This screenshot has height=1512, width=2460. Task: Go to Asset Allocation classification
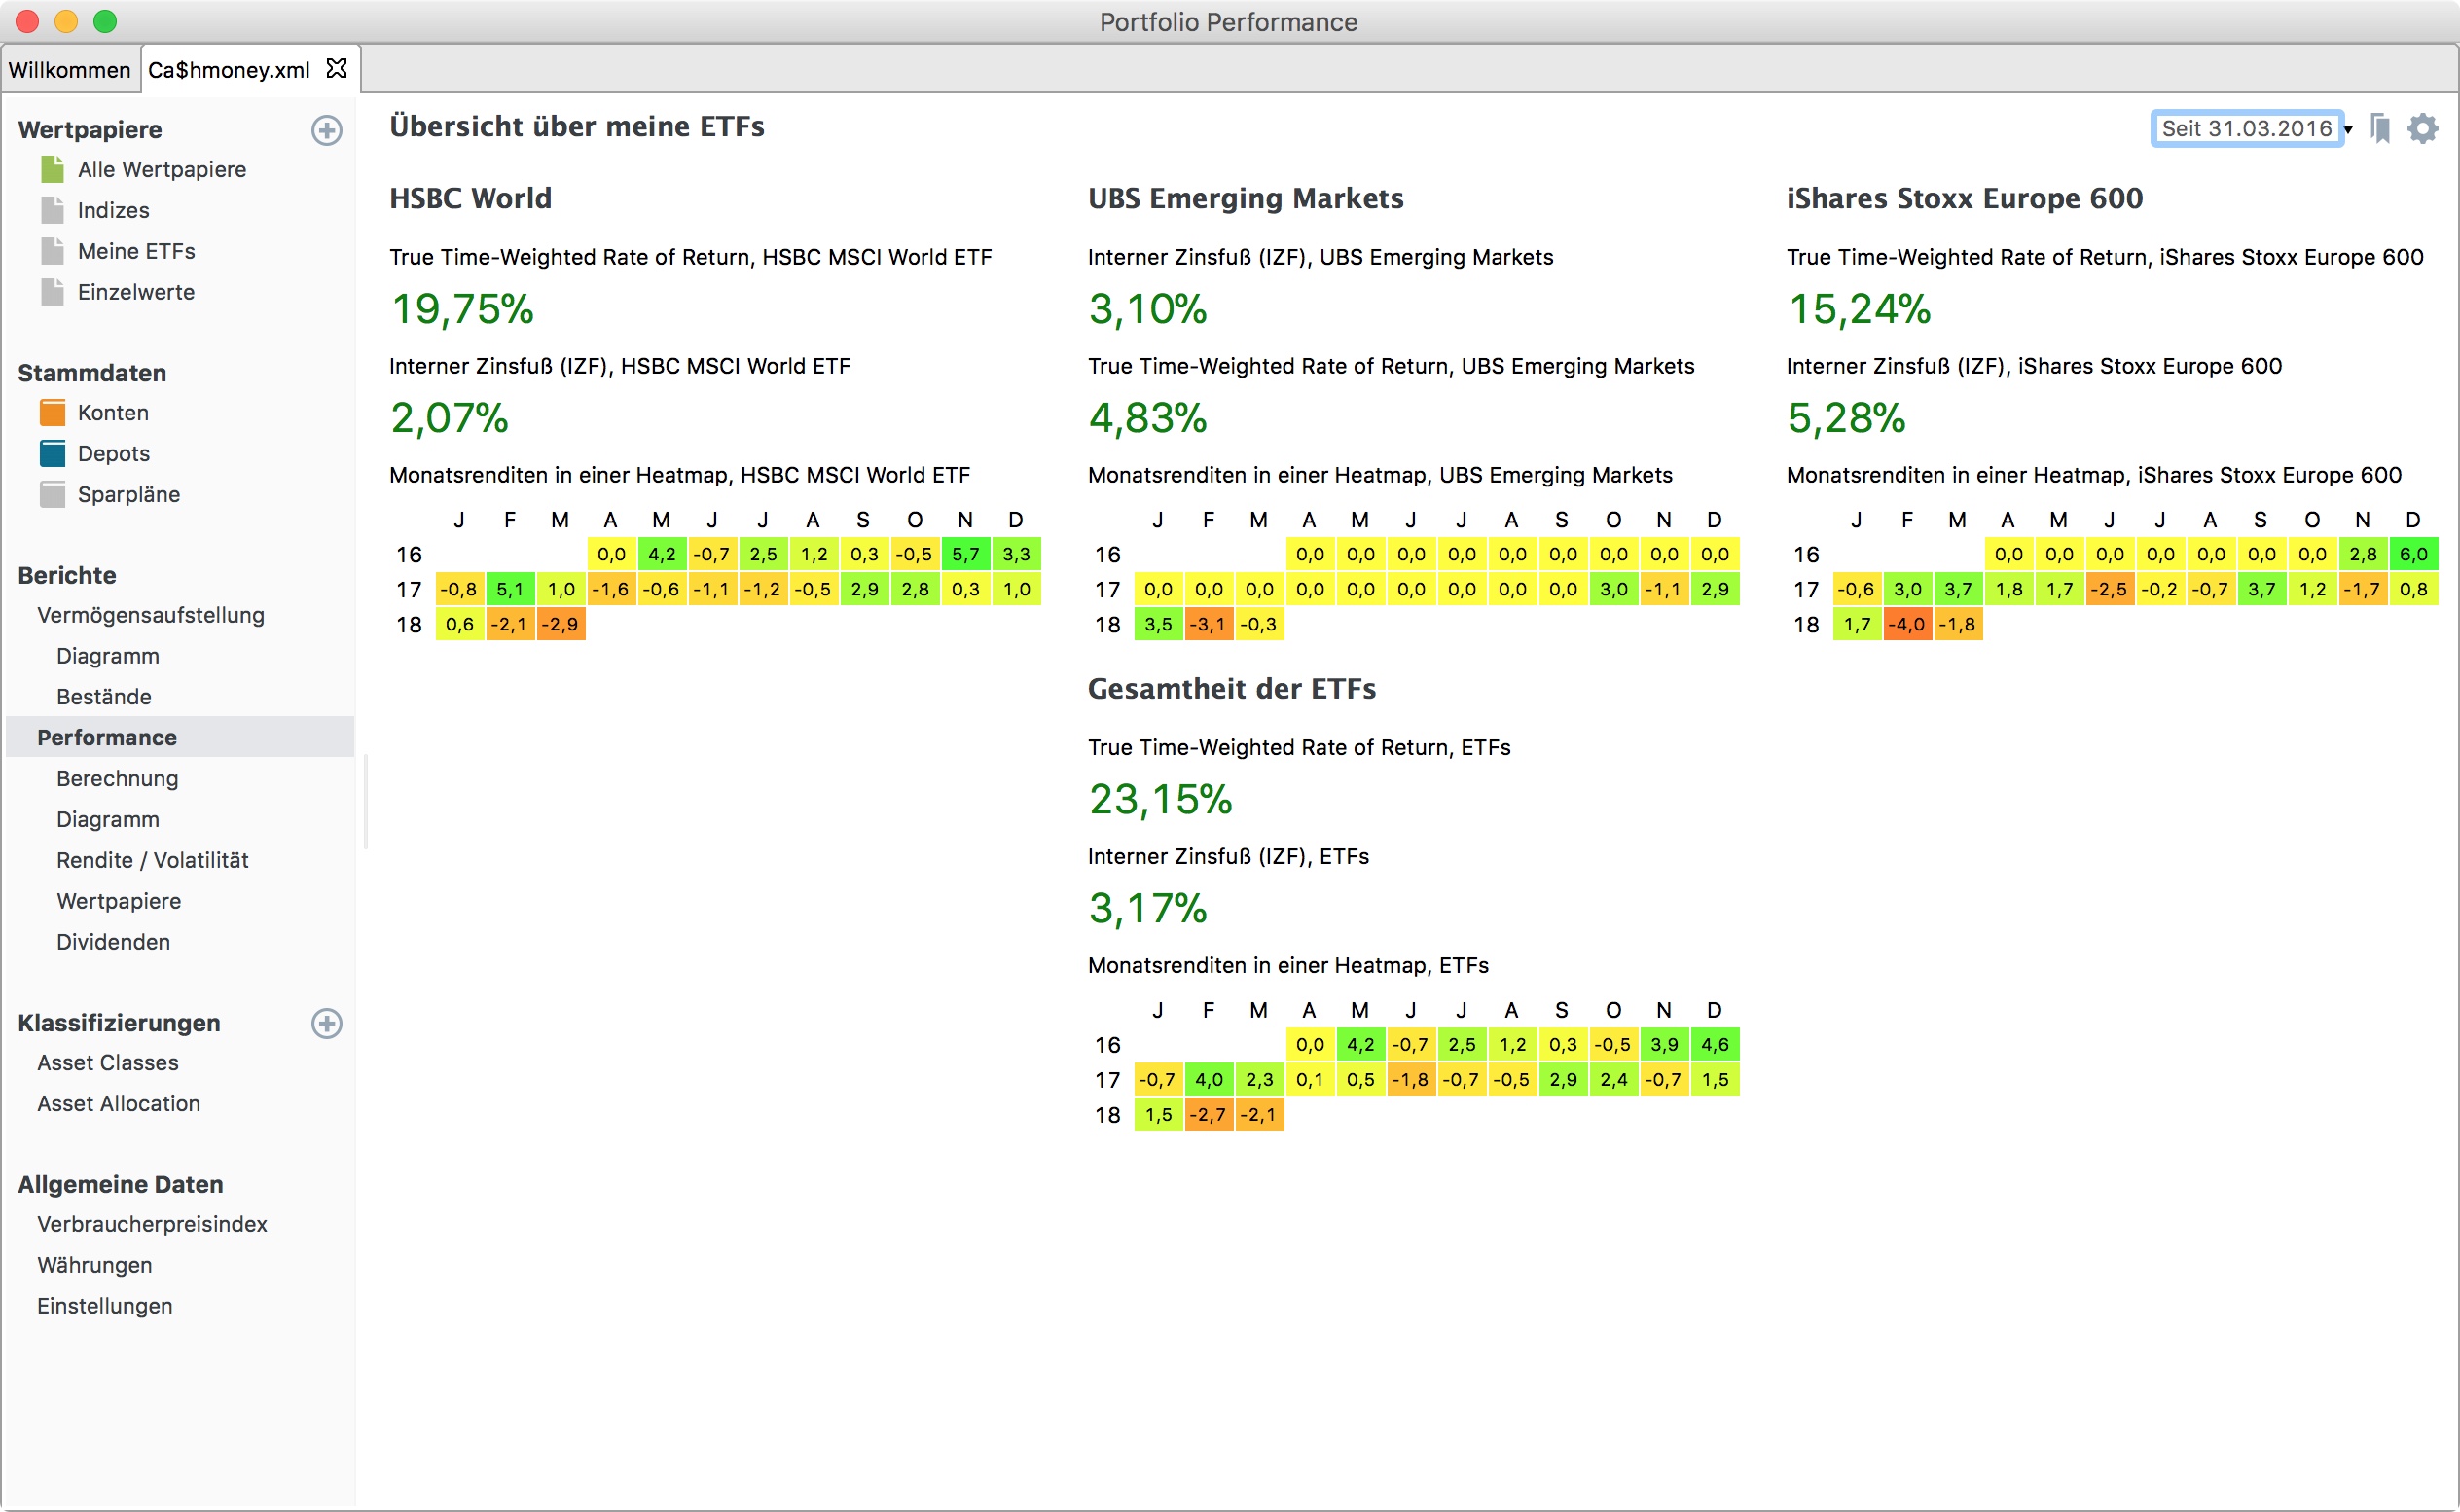118,1103
